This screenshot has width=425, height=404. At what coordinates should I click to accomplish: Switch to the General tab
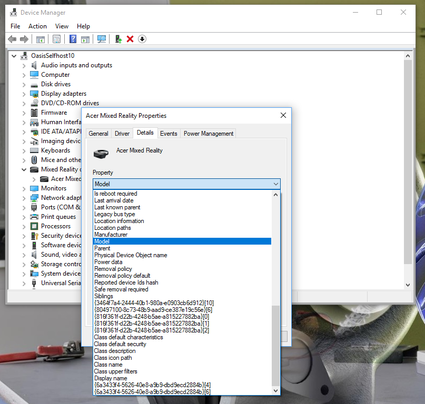click(x=98, y=133)
